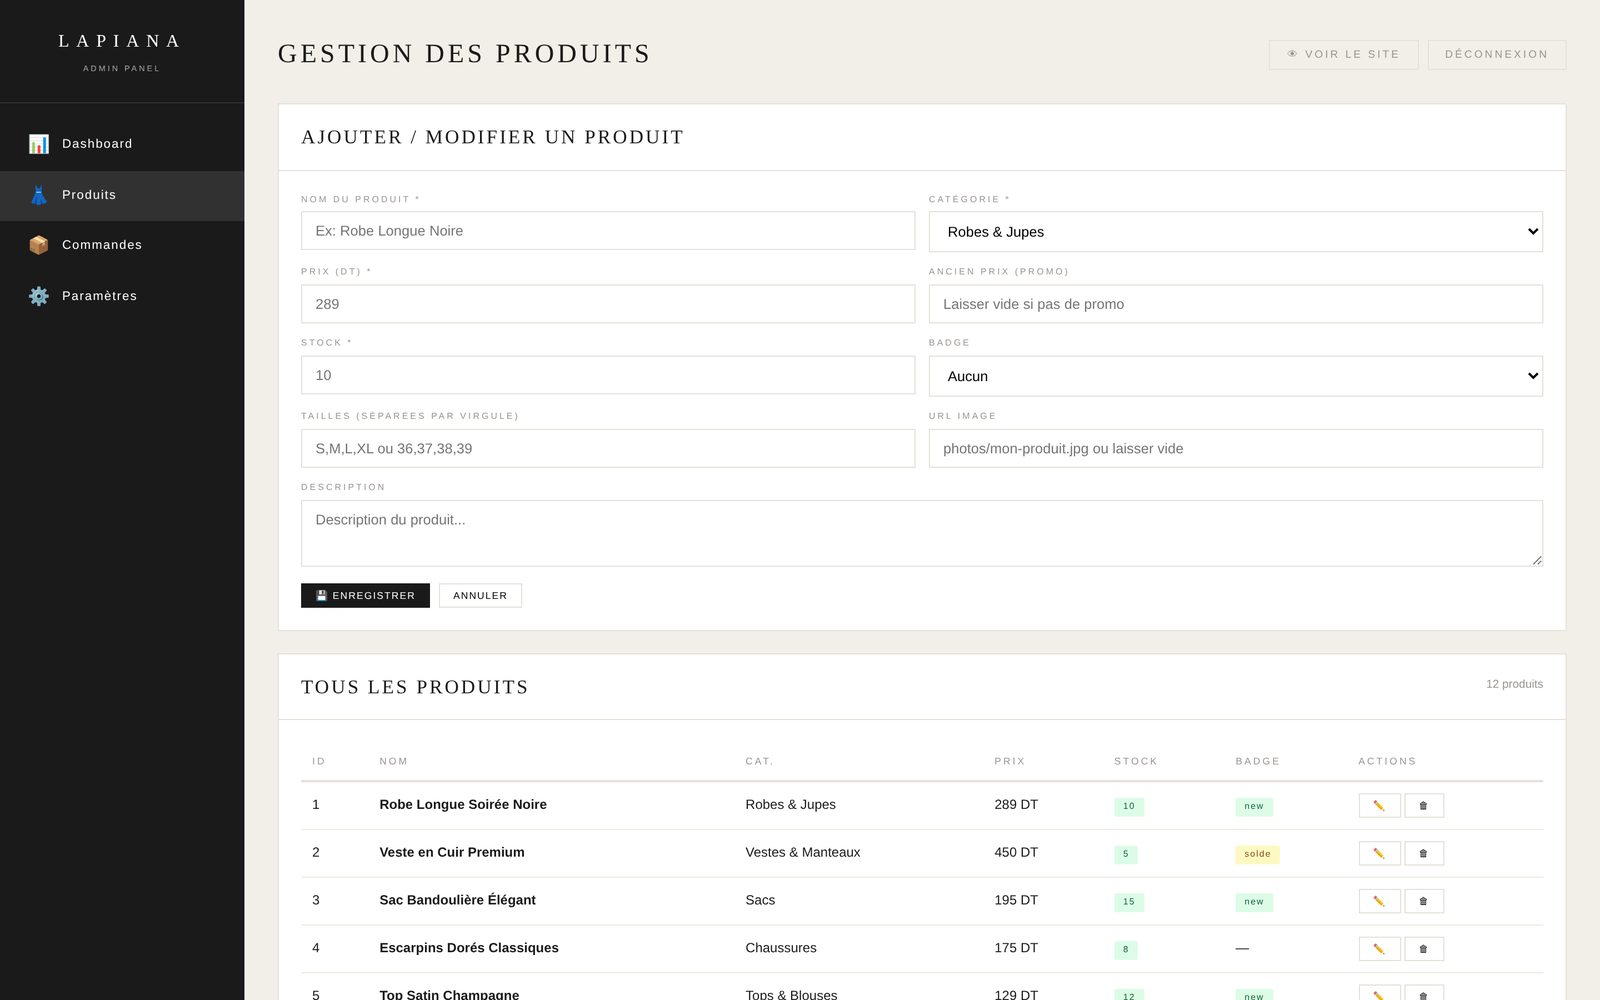Edit Escarpins Dorés Classiques product
This screenshot has width=1600, height=1000.
1379,949
